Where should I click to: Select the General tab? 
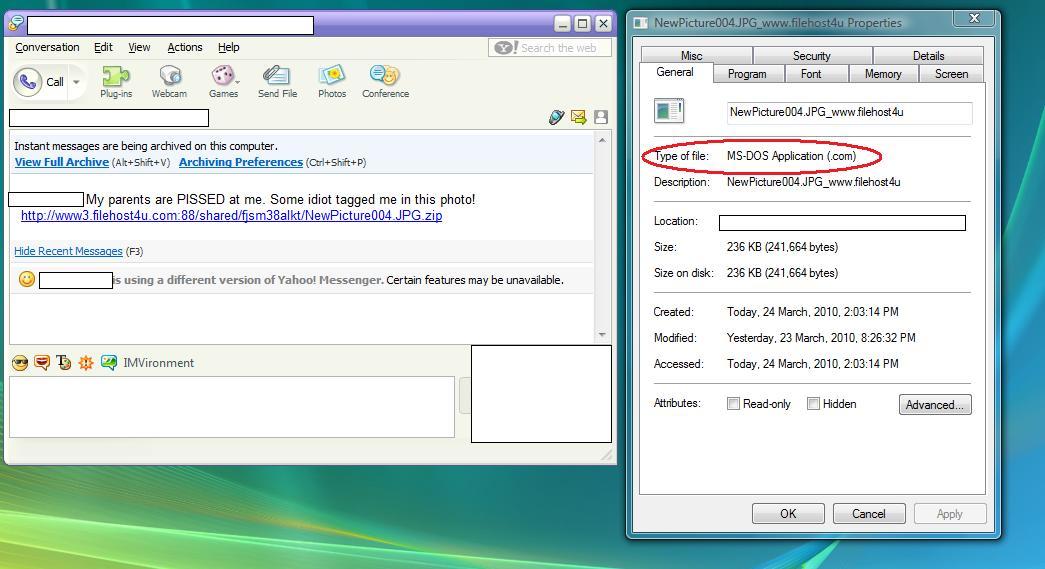click(x=675, y=72)
